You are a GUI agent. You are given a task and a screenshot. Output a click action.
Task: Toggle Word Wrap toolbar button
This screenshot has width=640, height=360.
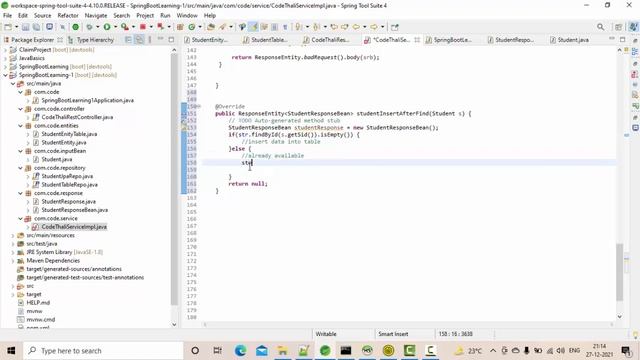click(264, 27)
